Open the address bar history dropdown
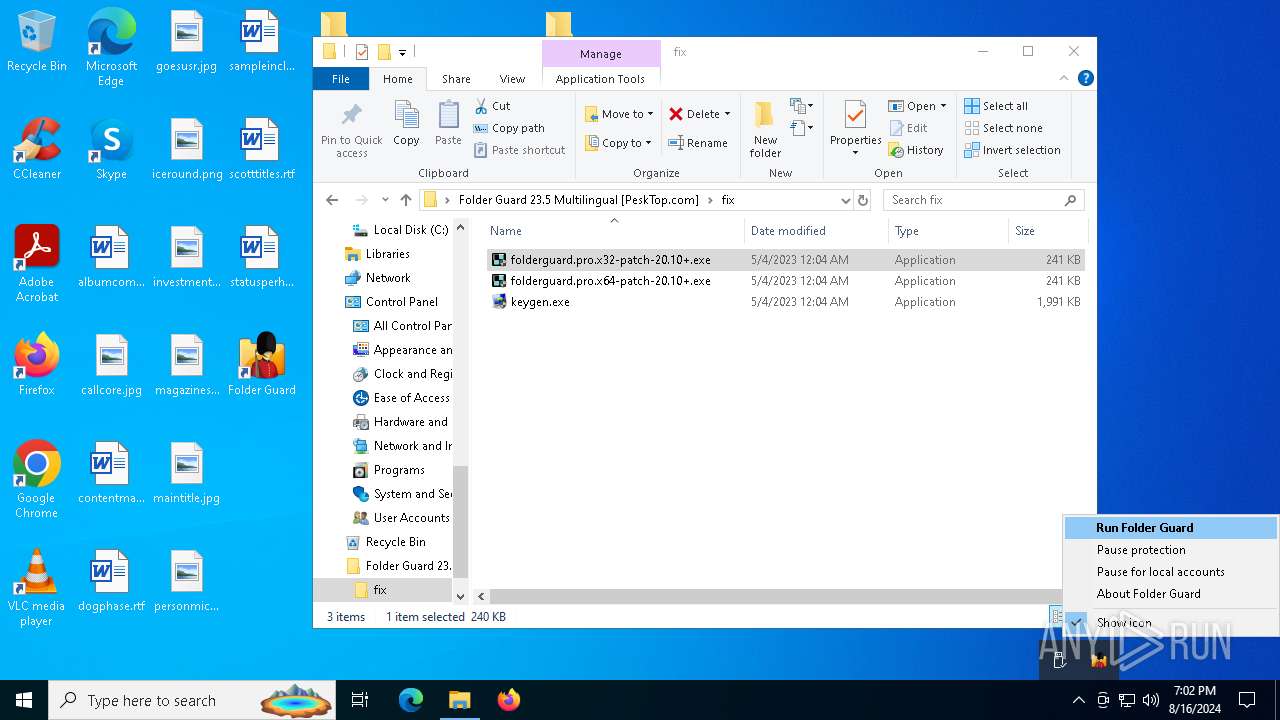 pyautogui.click(x=846, y=200)
